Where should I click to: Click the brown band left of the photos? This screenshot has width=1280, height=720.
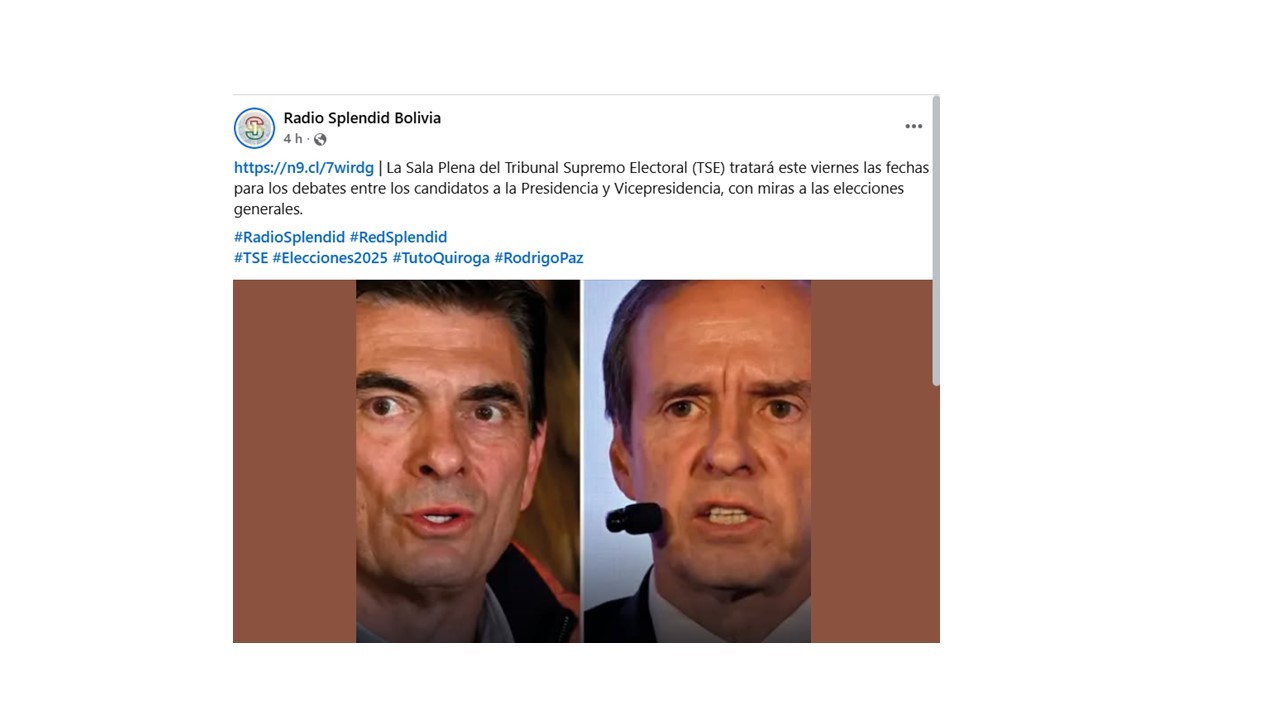click(x=294, y=461)
